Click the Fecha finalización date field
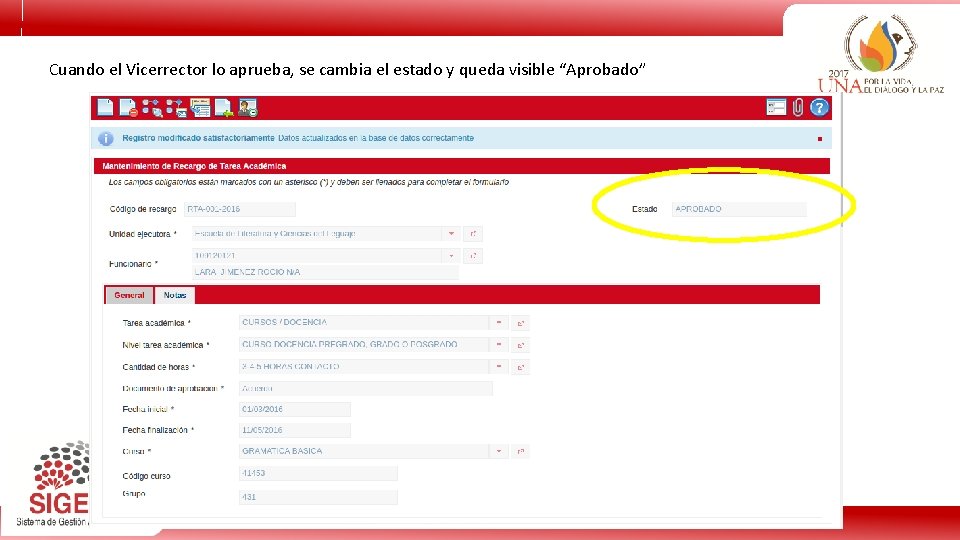This screenshot has width=960, height=540. [x=294, y=430]
